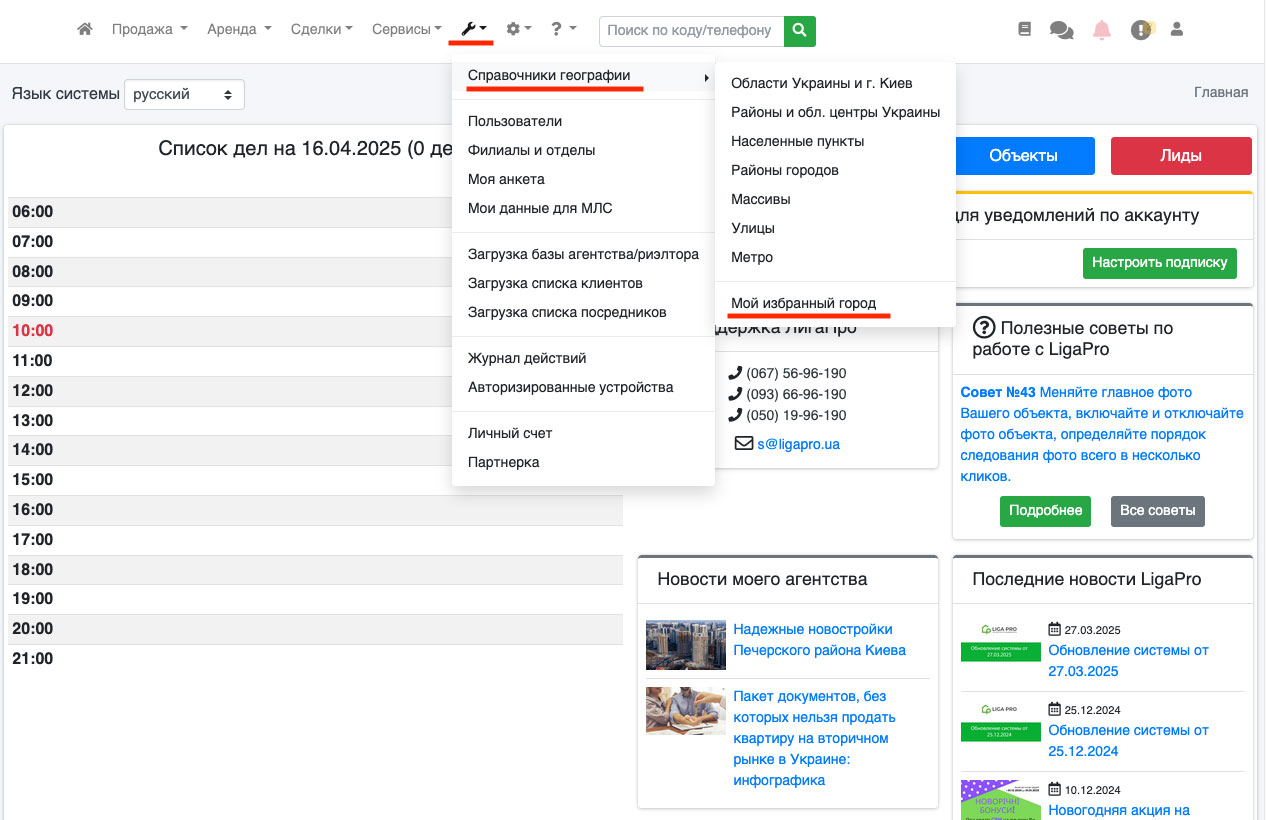
Task: Click the green search magnifier button
Action: click(799, 30)
